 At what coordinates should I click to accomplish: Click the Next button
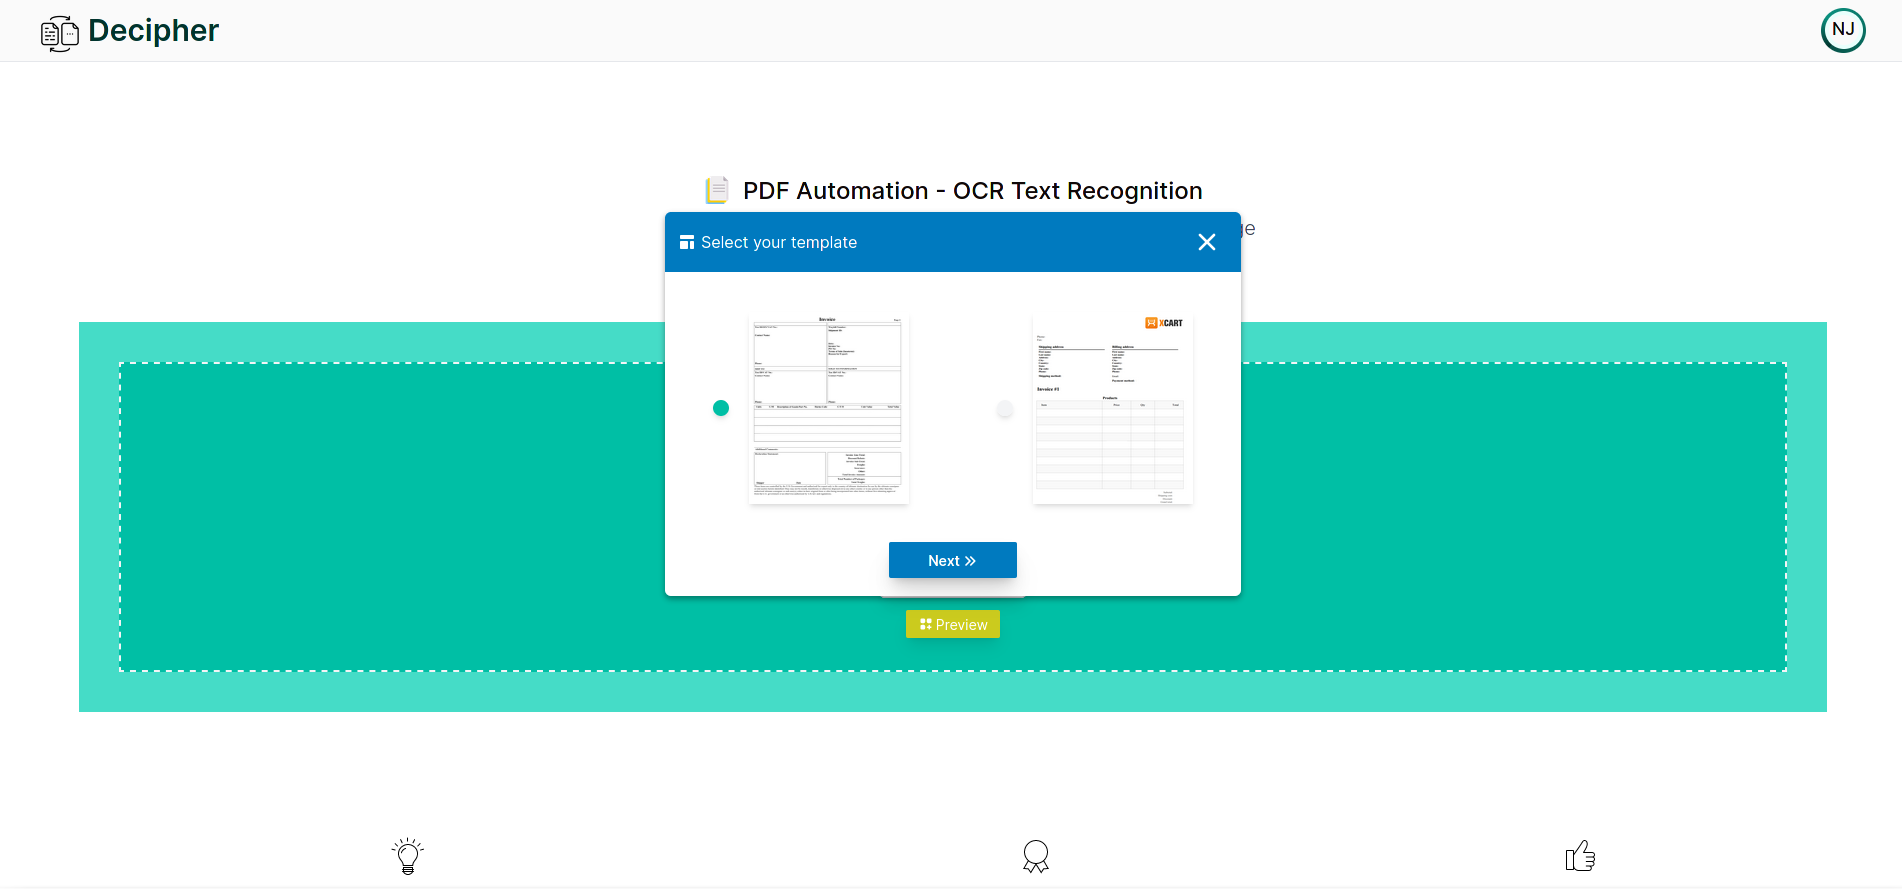952,560
